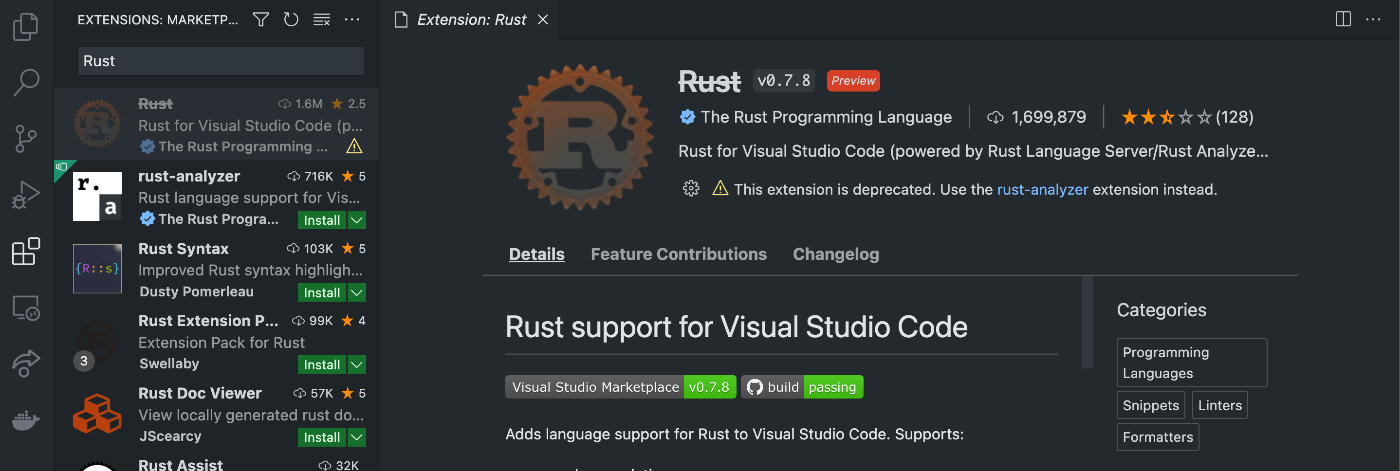The image size is (1400, 471).
Task: Click the Categories heading
Action: (x=1162, y=310)
